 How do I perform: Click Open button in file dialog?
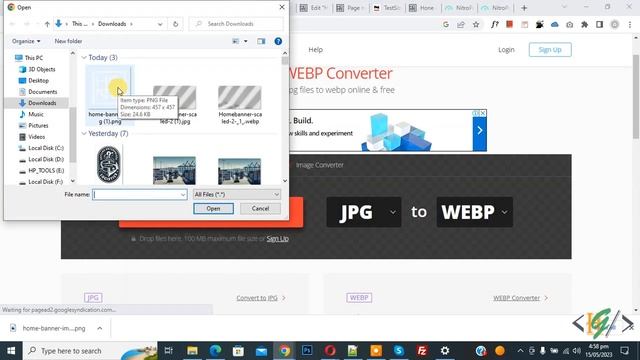click(x=213, y=209)
